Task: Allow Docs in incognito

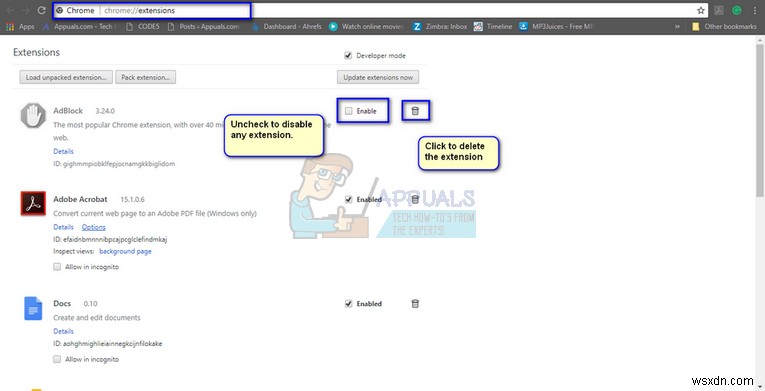Action: 57,359
